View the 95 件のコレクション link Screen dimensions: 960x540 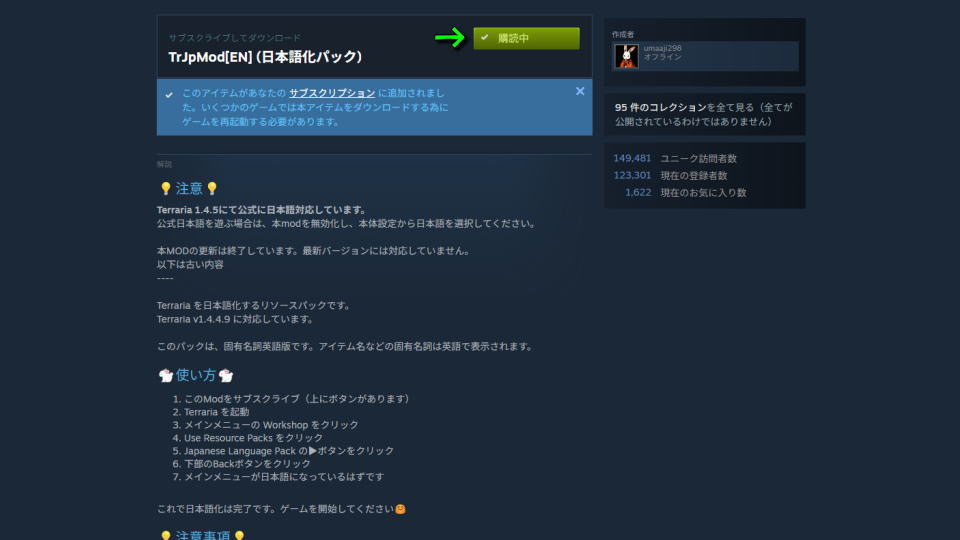coord(661,107)
